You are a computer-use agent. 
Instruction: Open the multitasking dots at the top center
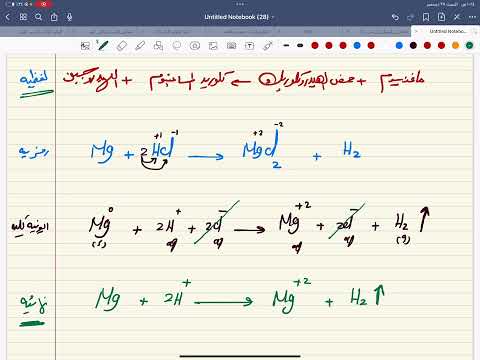tap(241, 4)
